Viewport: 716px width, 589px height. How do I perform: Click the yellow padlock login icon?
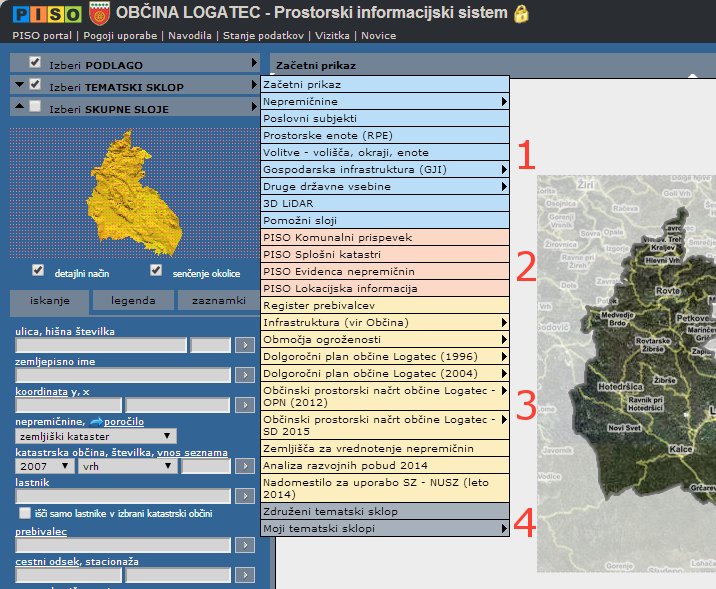[521, 14]
